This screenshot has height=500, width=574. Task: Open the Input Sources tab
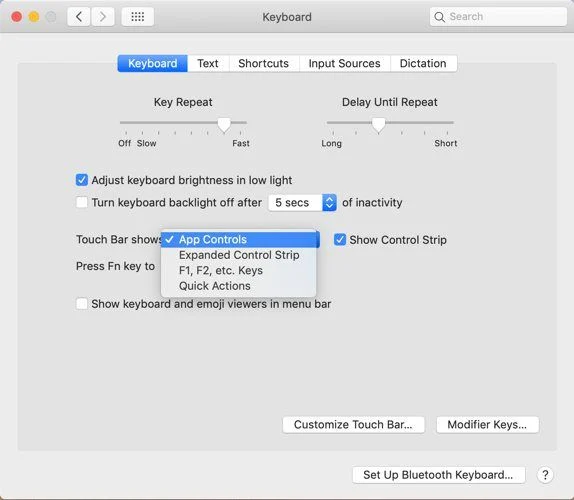tap(344, 63)
